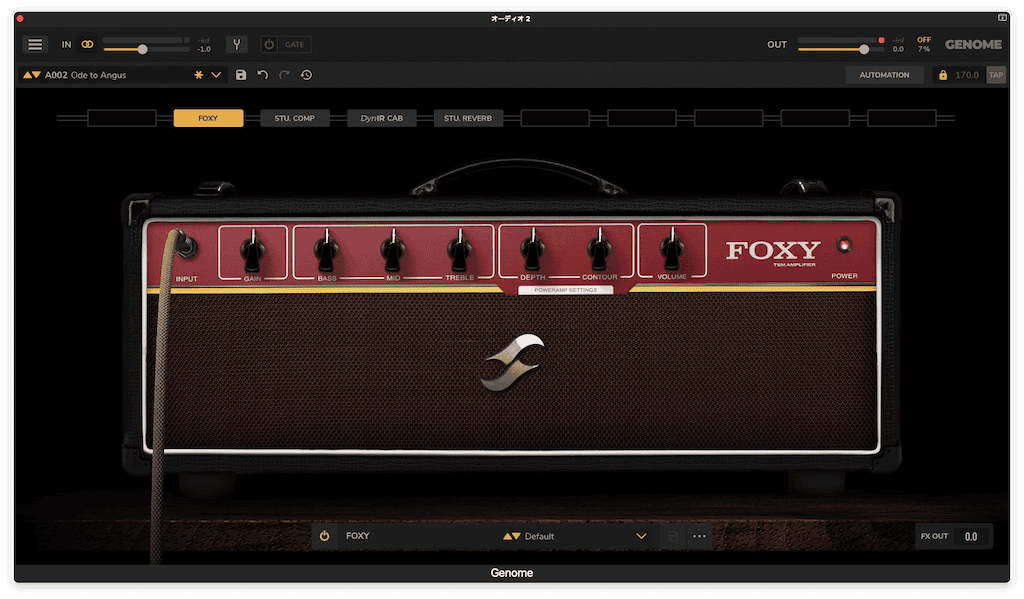1024x599 pixels.
Task: Click the GATE label button
Action: tap(295, 44)
